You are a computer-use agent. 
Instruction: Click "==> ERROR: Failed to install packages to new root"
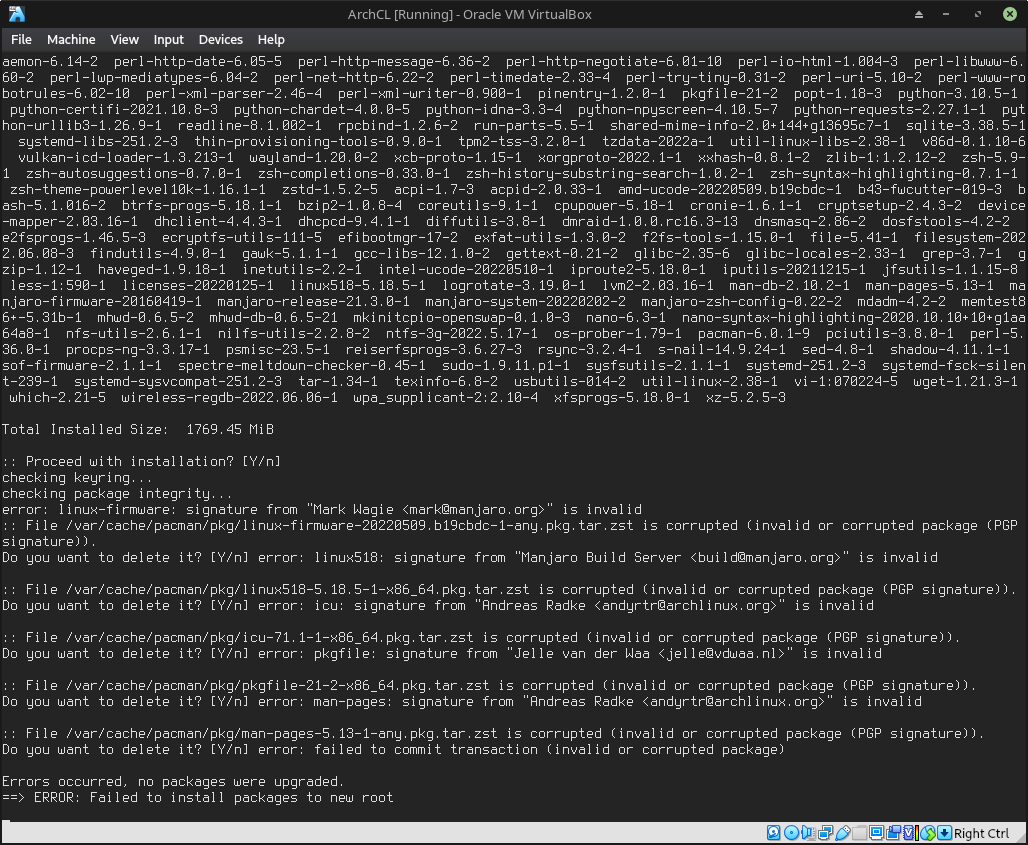coord(197,797)
